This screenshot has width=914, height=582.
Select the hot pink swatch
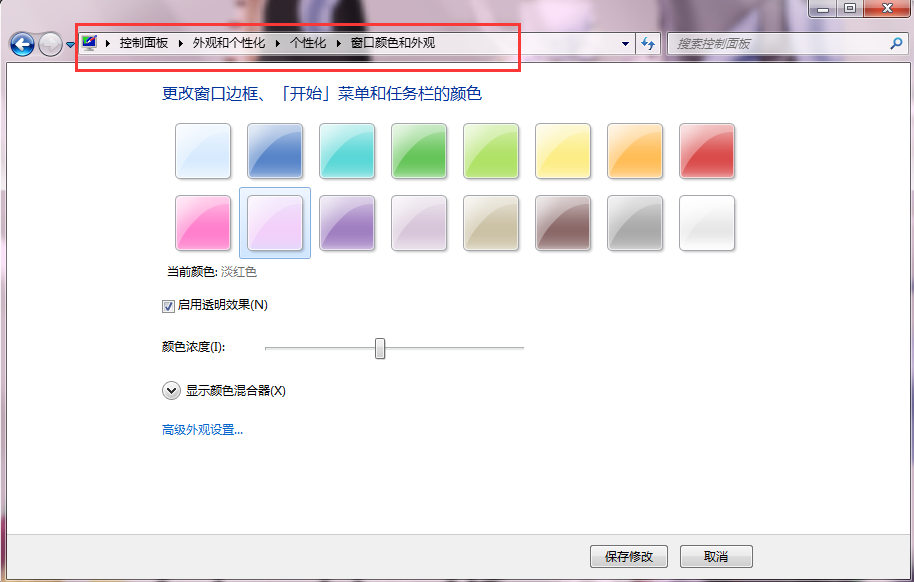(203, 223)
